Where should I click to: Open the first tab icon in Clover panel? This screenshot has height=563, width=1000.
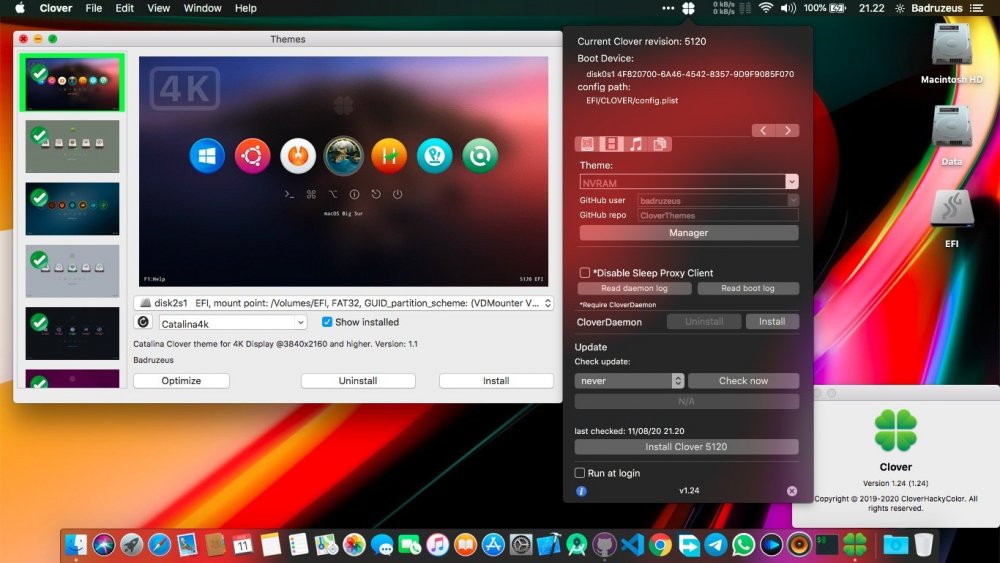[587, 144]
